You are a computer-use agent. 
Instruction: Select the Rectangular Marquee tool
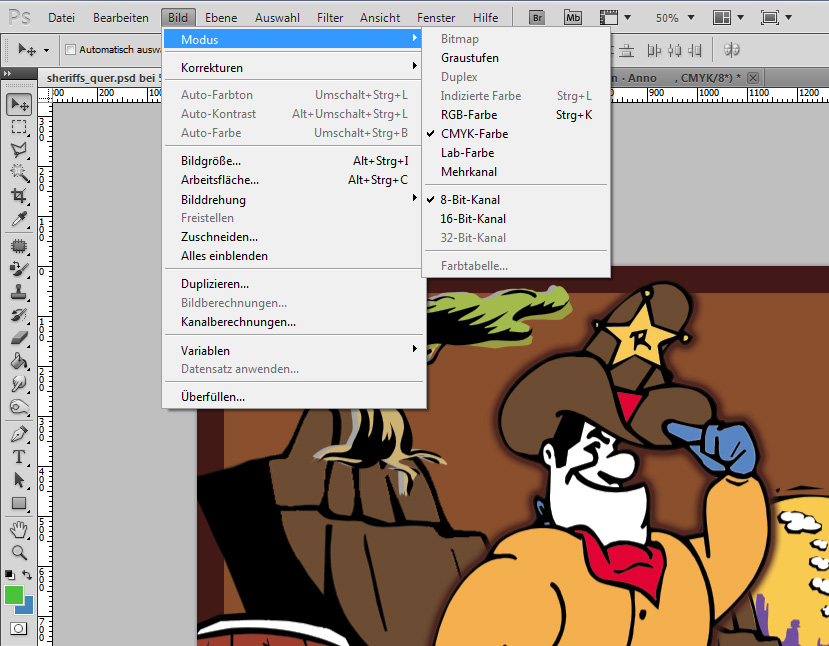tap(19, 127)
